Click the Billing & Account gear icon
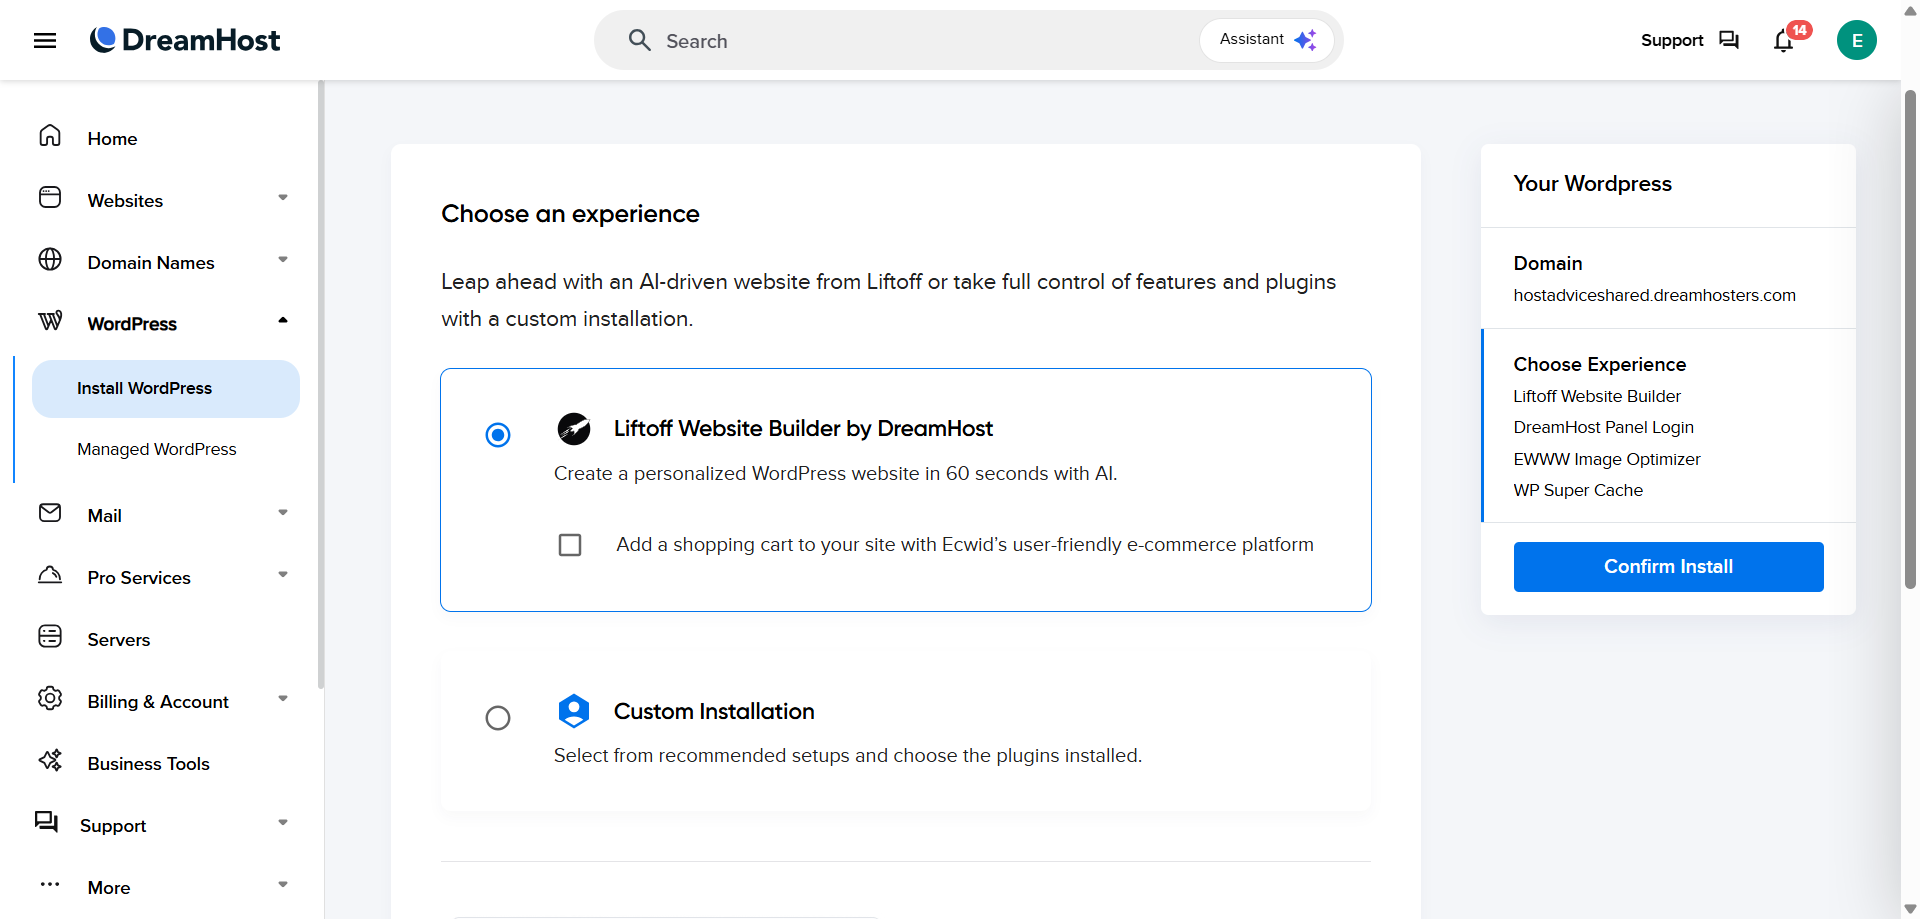1920x919 pixels. pyautogui.click(x=50, y=699)
